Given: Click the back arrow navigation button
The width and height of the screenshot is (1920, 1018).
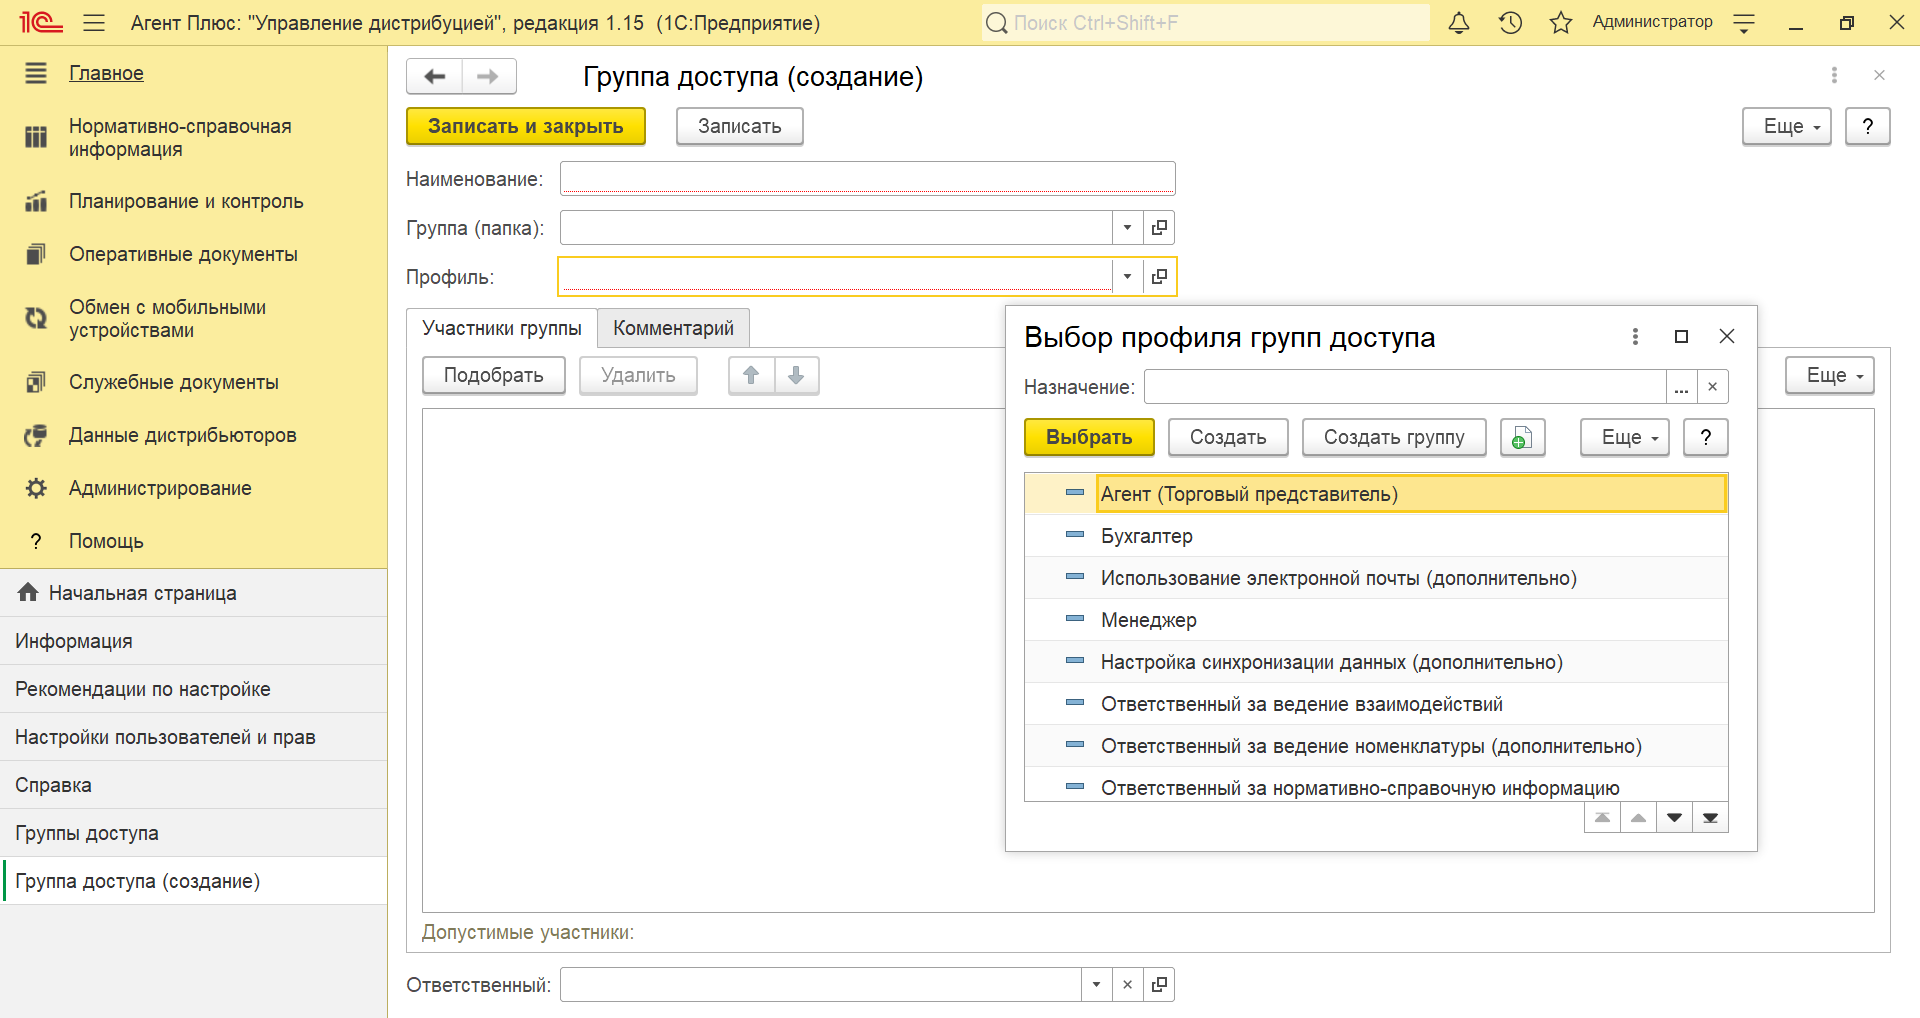Looking at the screenshot, I should pos(435,76).
